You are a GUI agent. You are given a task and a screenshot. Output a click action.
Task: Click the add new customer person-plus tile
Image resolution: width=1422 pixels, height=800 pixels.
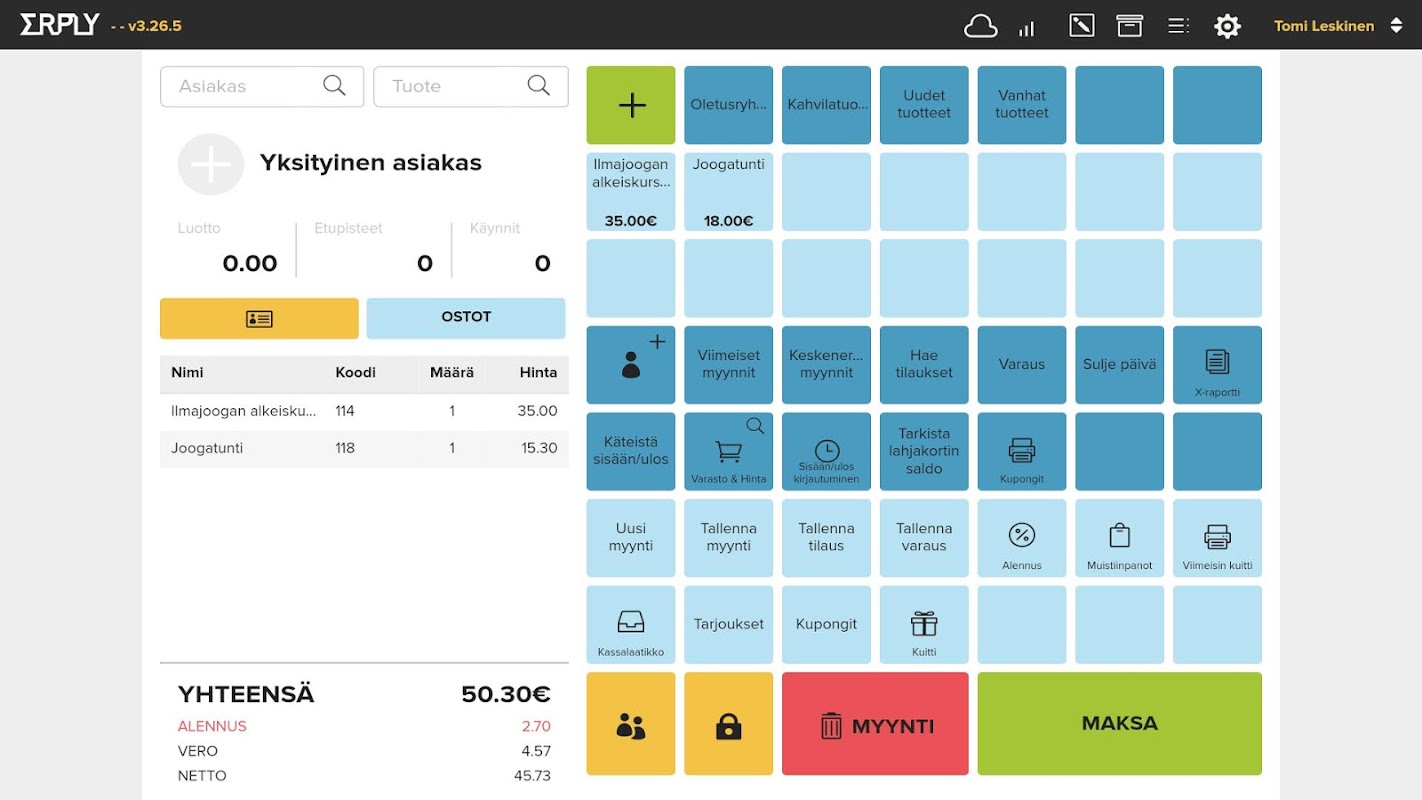[x=631, y=365]
